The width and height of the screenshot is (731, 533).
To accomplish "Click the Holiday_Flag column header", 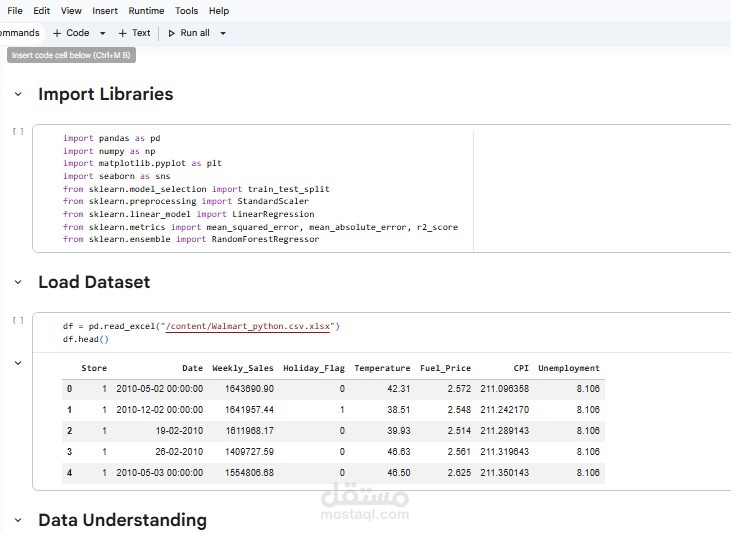I will pos(314,368).
